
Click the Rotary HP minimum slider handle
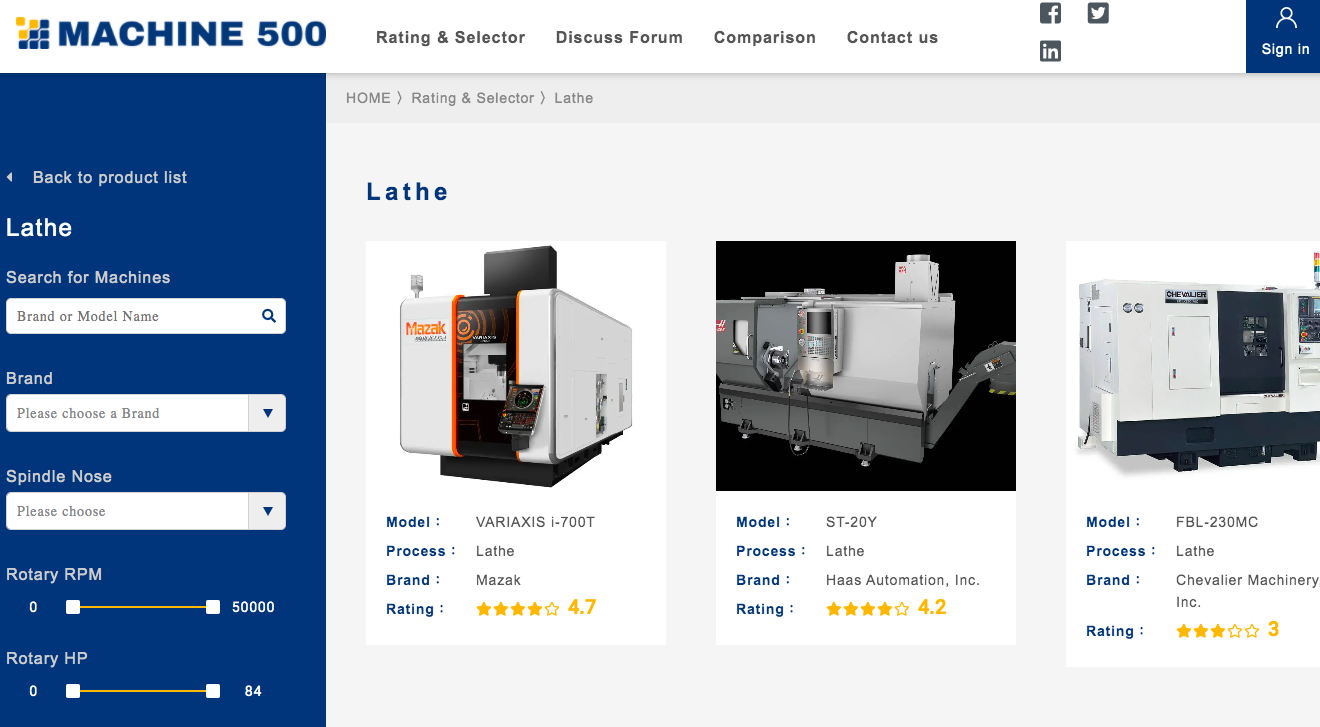click(72, 691)
